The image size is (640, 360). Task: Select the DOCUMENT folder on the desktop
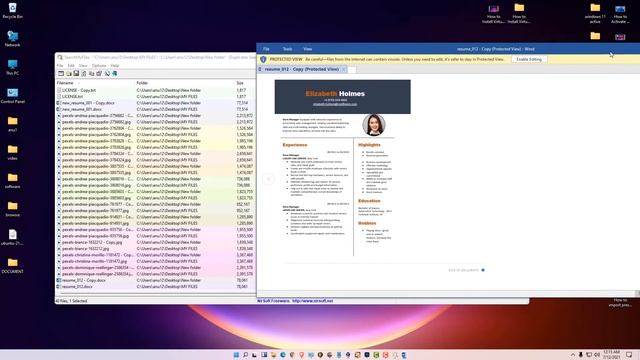12,265
